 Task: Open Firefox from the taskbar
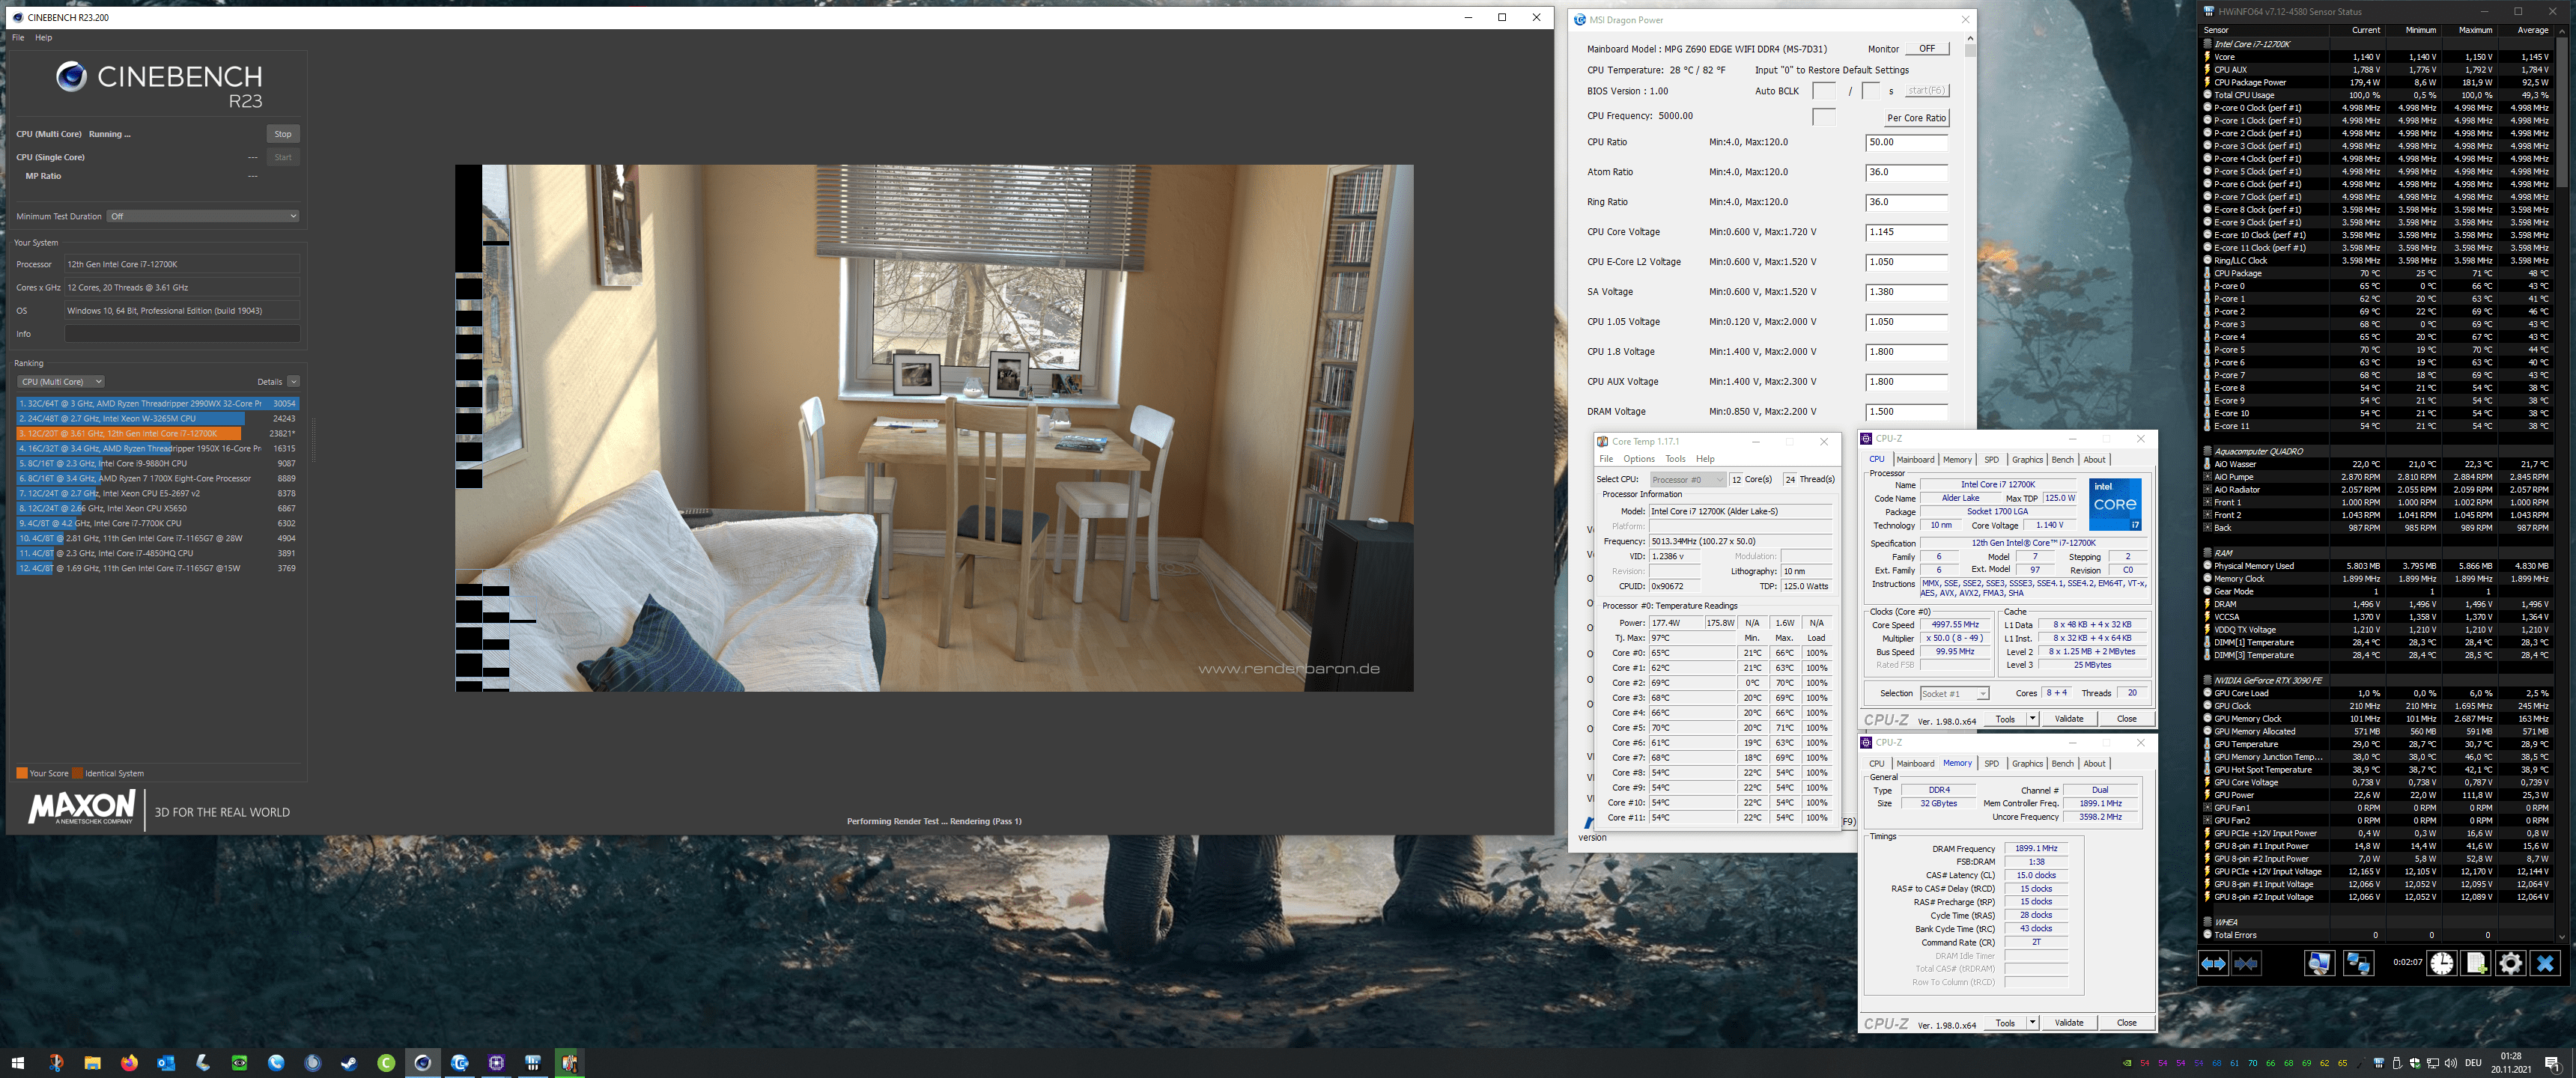(129, 1063)
